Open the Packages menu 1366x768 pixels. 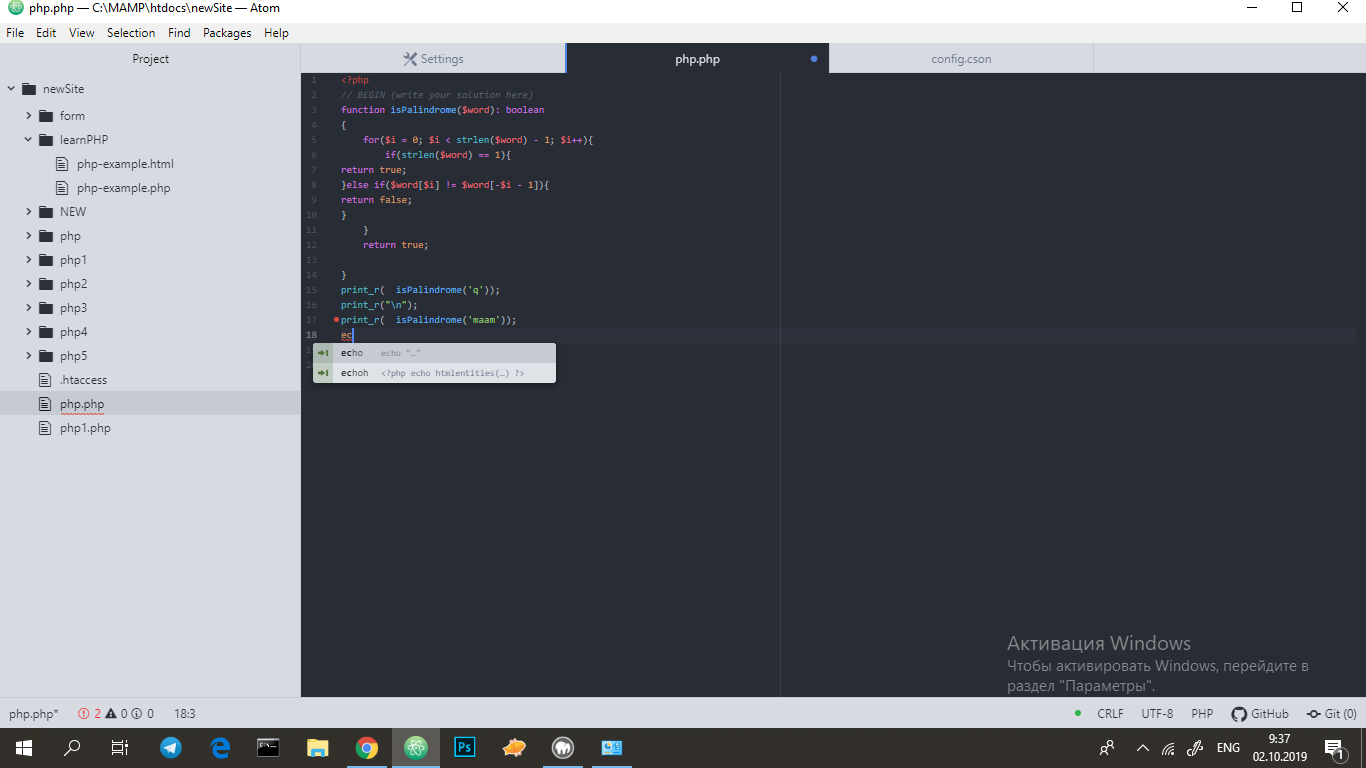tap(227, 33)
